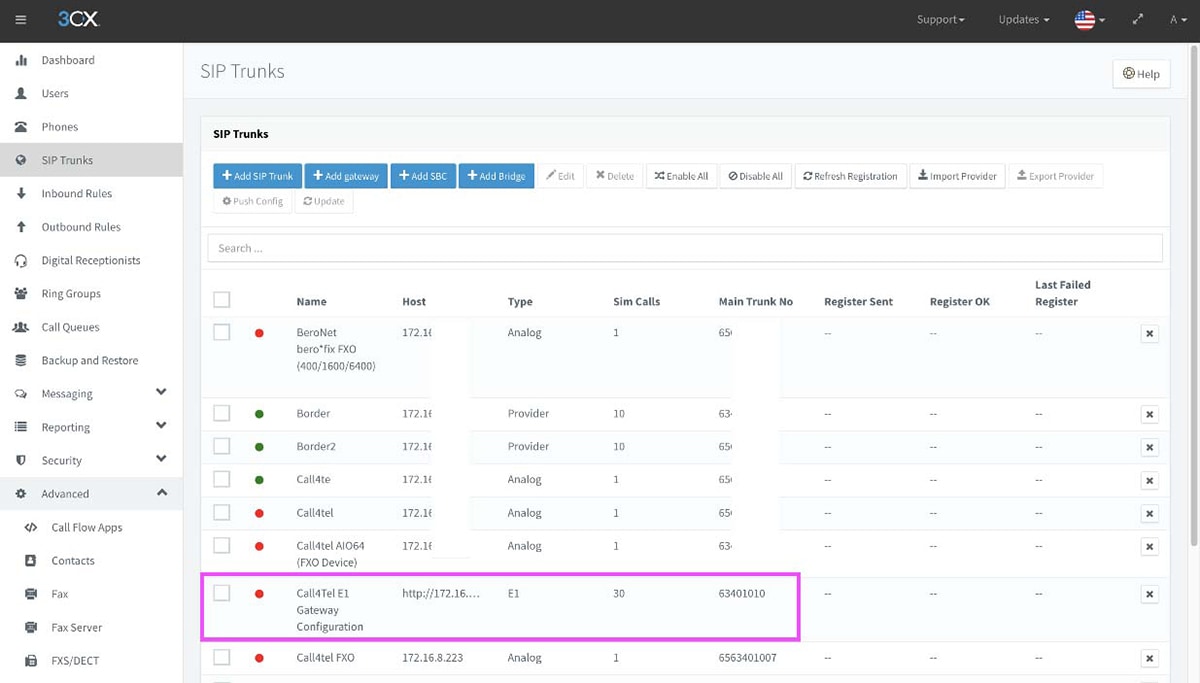Click the X icon on Border row

[1150, 414]
